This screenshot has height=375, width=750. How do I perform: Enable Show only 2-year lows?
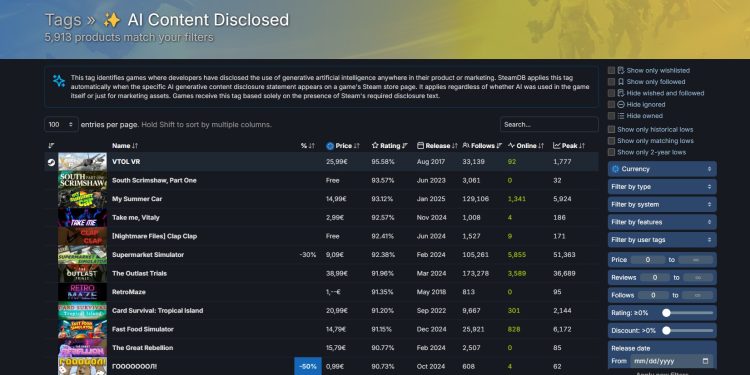pyautogui.click(x=611, y=152)
